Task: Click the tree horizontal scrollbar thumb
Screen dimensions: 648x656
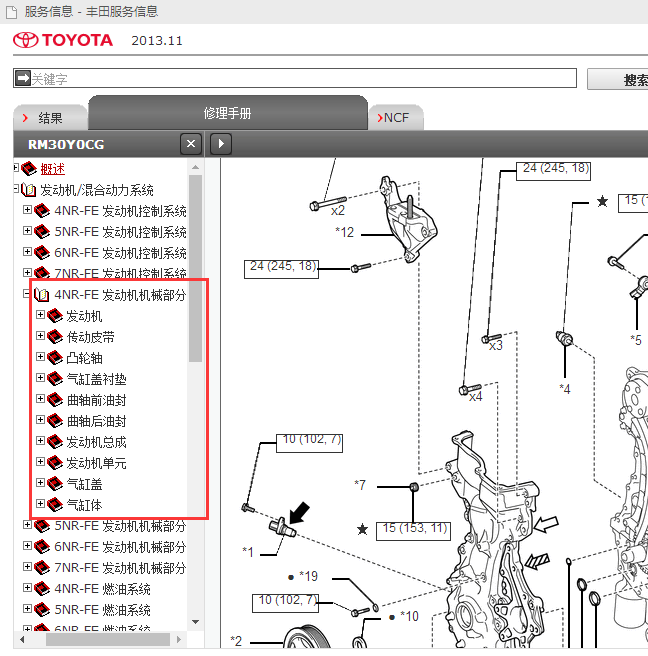Action: pyautogui.click(x=108, y=639)
